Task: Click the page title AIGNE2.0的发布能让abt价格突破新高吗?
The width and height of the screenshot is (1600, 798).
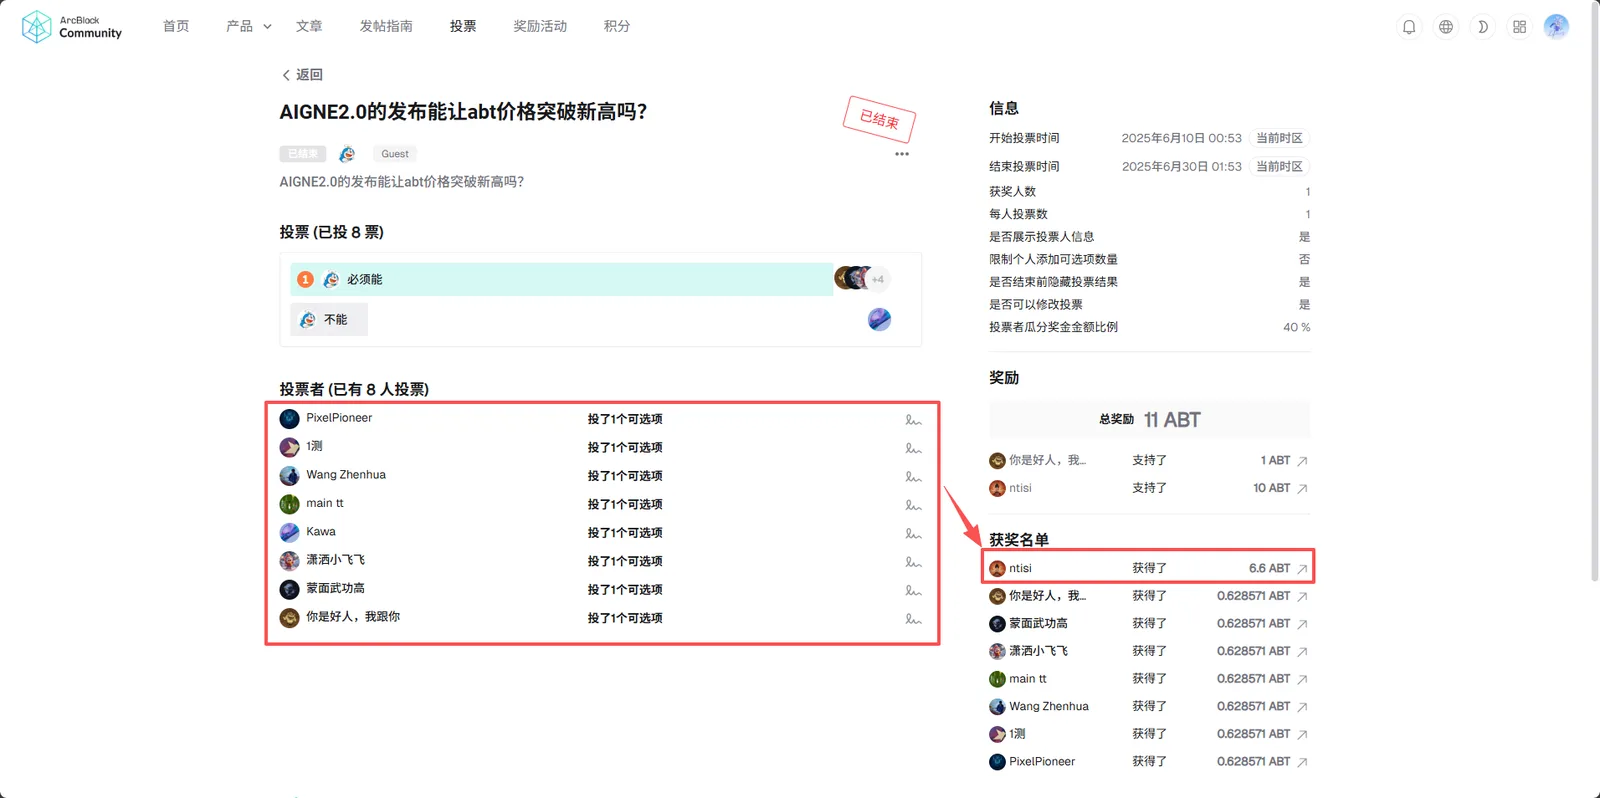Action: (463, 112)
